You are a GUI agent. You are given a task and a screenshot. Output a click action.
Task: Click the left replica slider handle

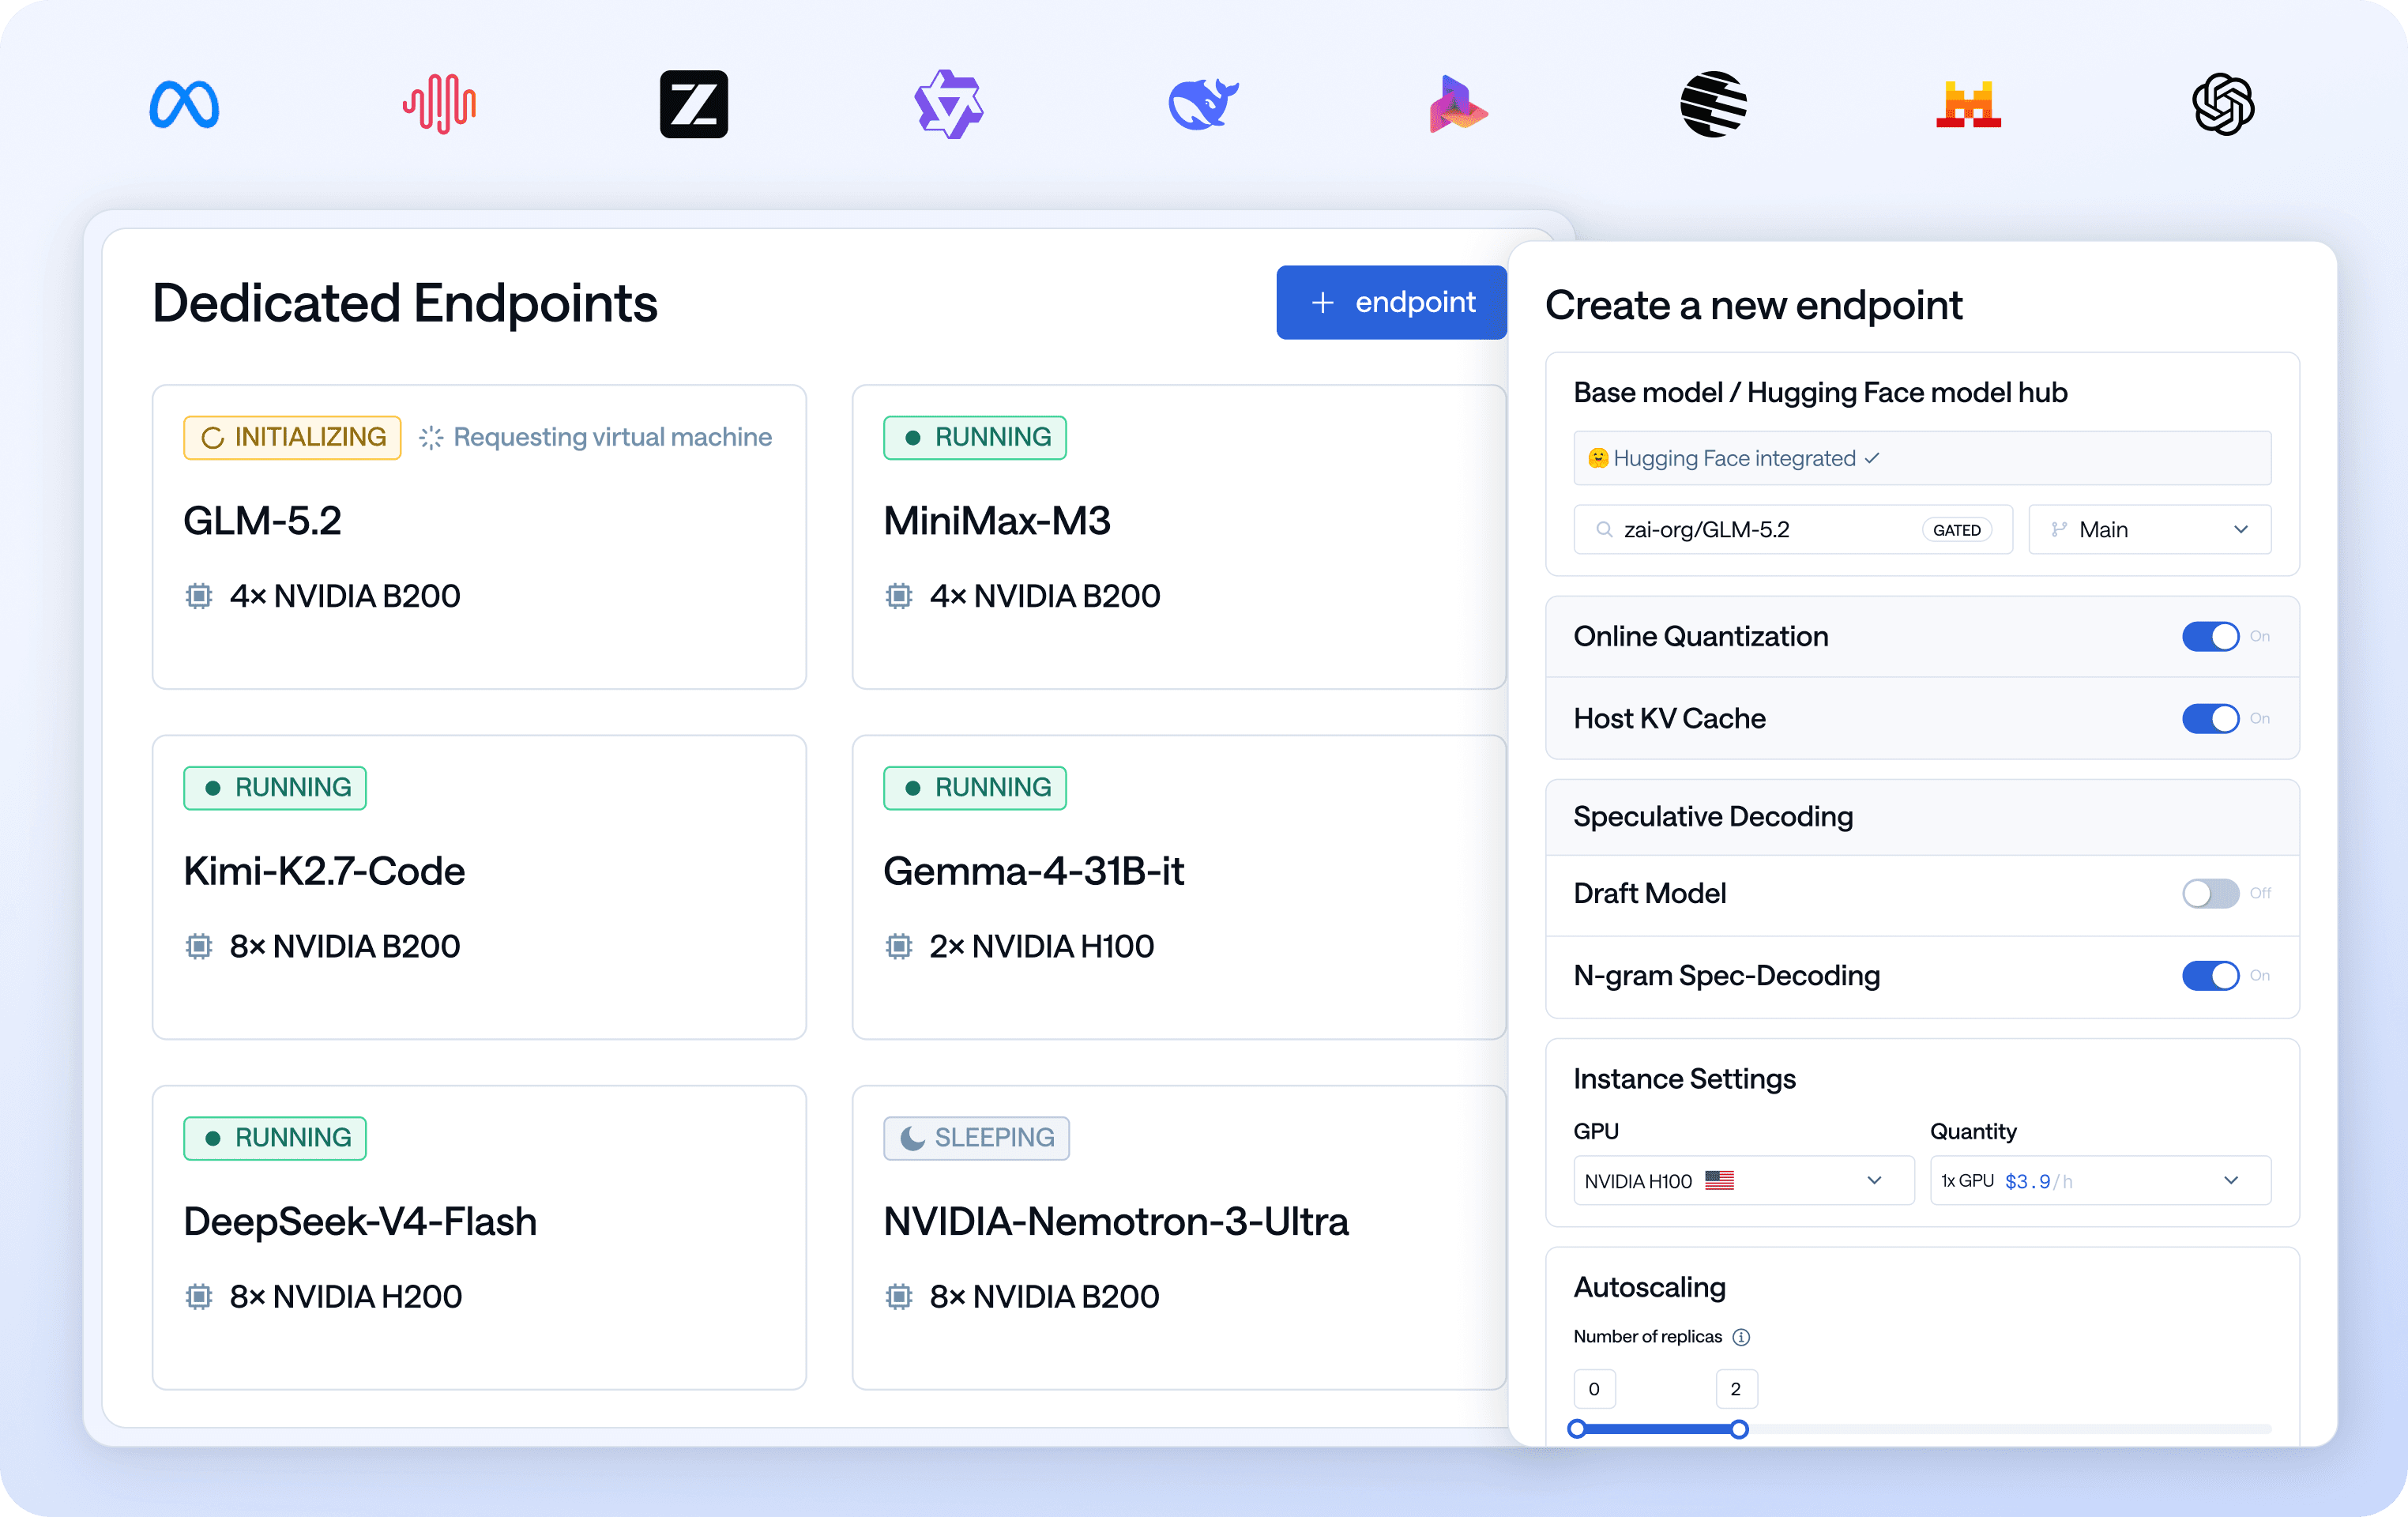coord(1577,1429)
